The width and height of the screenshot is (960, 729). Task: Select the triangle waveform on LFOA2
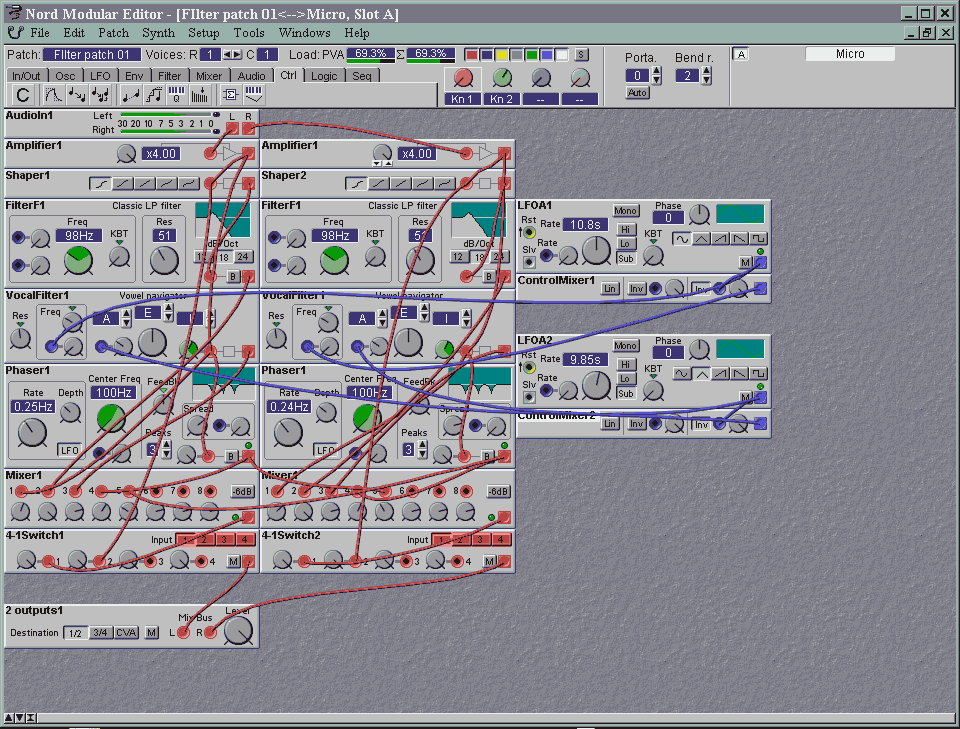pos(701,374)
